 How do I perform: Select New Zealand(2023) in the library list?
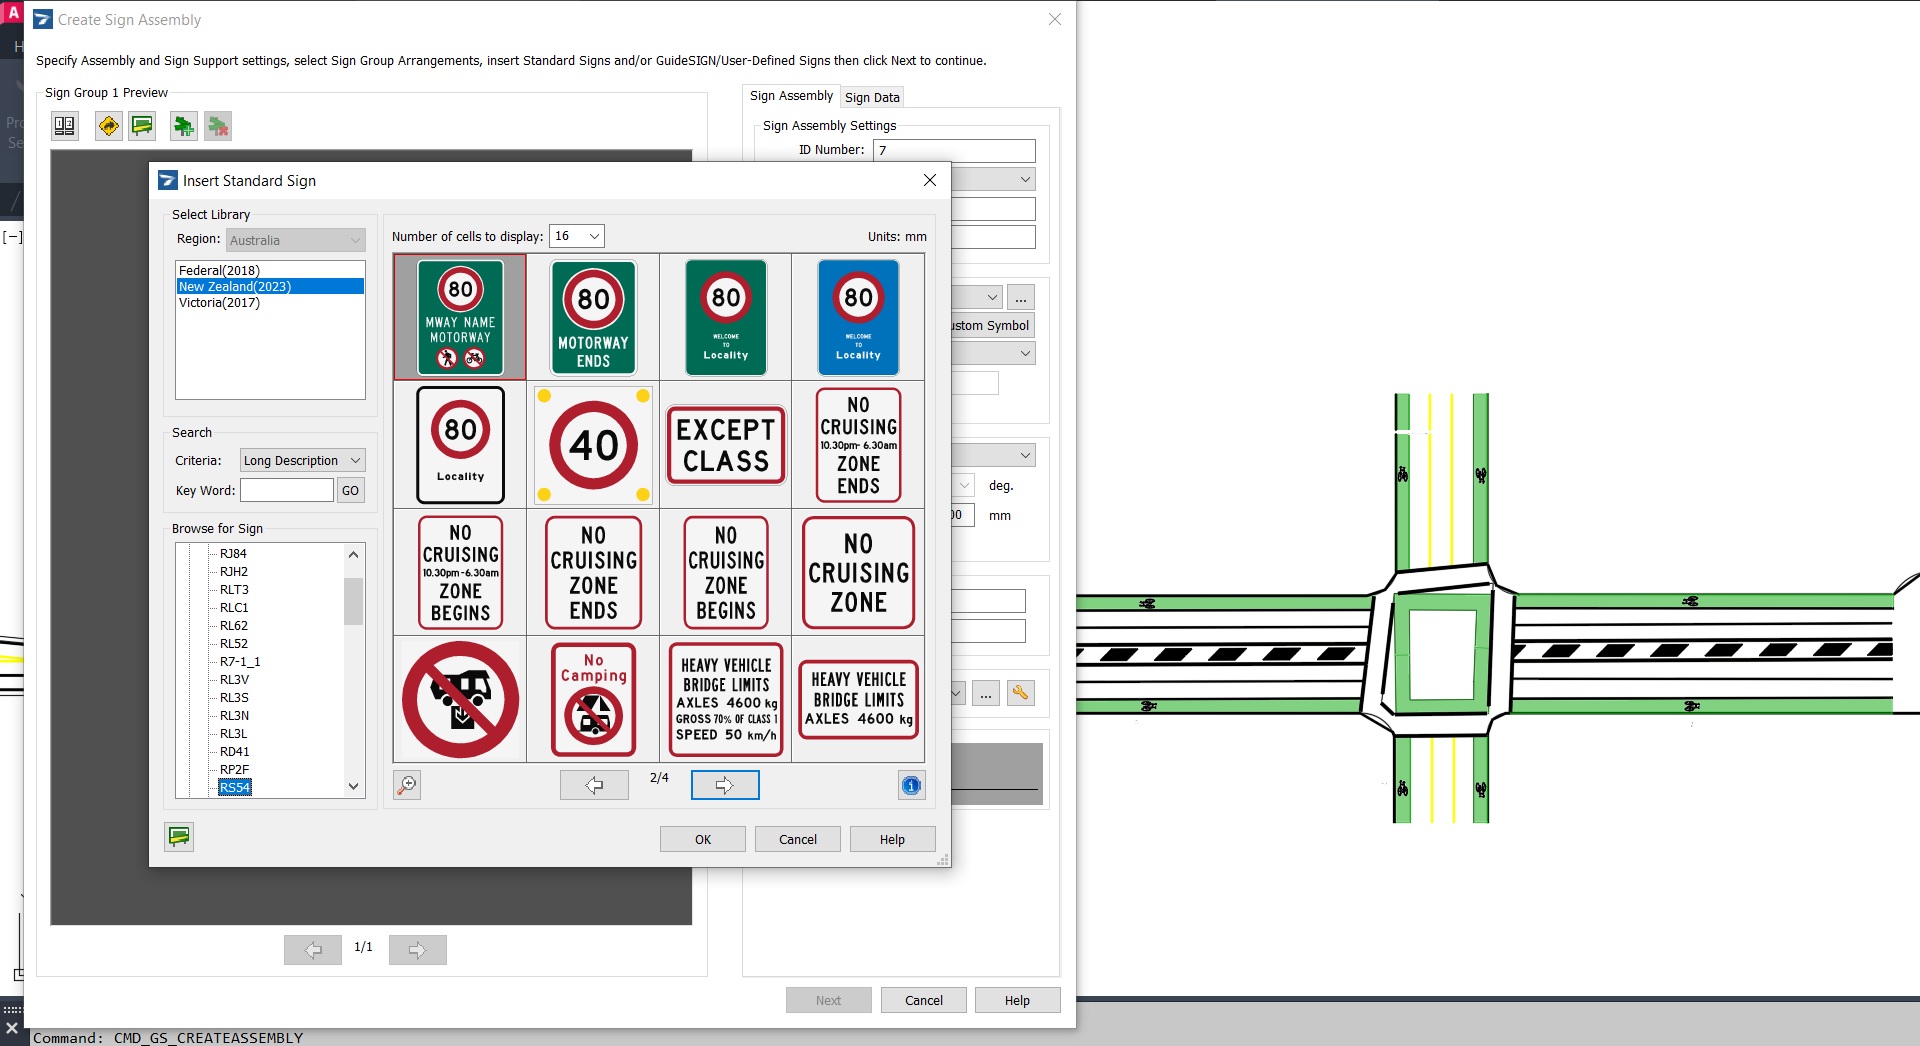click(x=234, y=286)
